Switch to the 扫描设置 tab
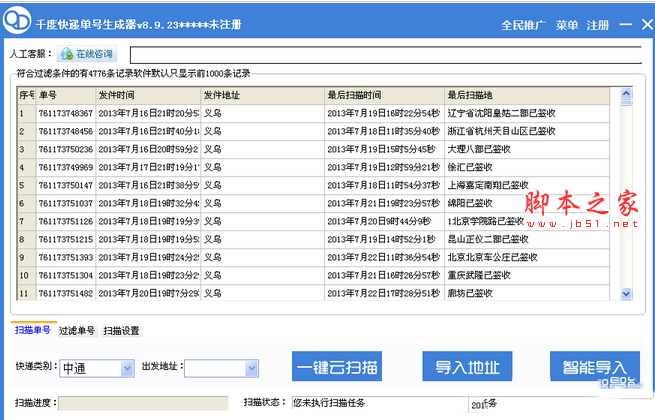This screenshot has width=655, height=420. (122, 331)
